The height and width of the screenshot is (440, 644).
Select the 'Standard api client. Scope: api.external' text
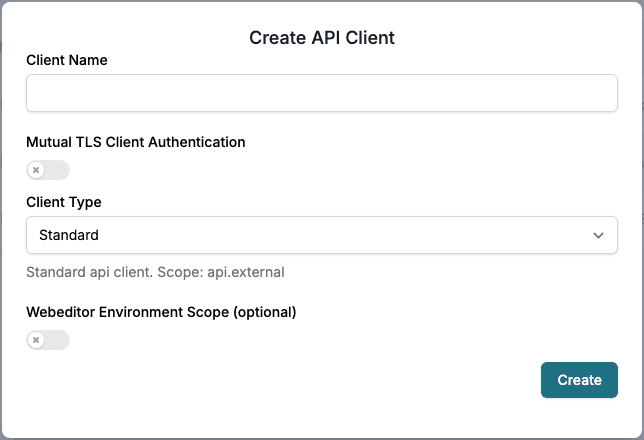(155, 272)
